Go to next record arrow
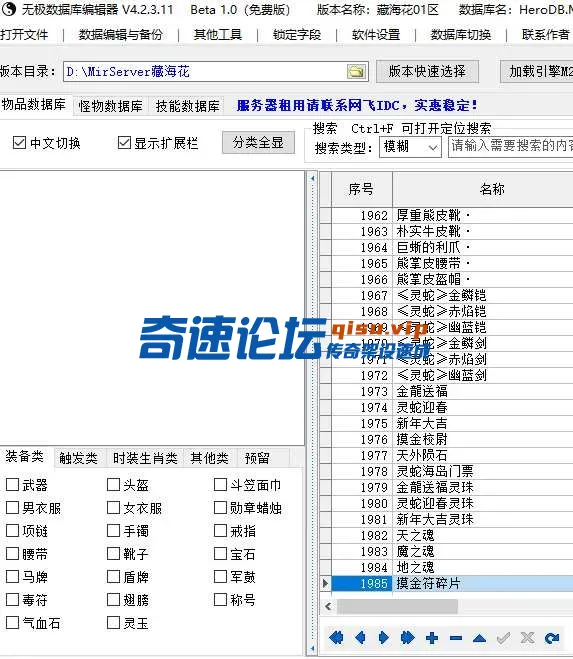573x659 pixels. 383,638
